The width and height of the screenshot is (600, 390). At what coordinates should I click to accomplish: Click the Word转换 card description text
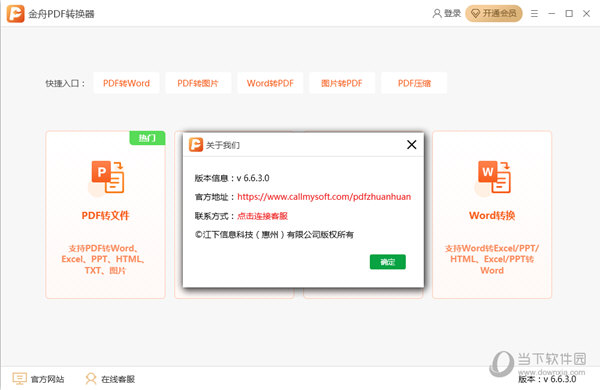click(492, 259)
